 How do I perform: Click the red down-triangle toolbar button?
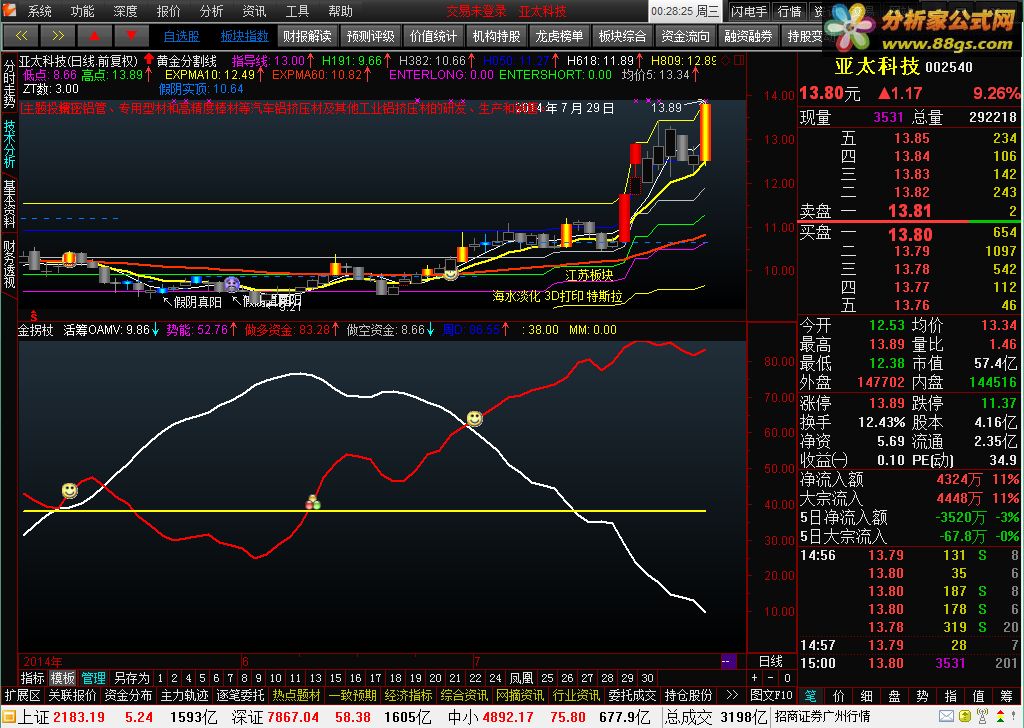tap(131, 36)
